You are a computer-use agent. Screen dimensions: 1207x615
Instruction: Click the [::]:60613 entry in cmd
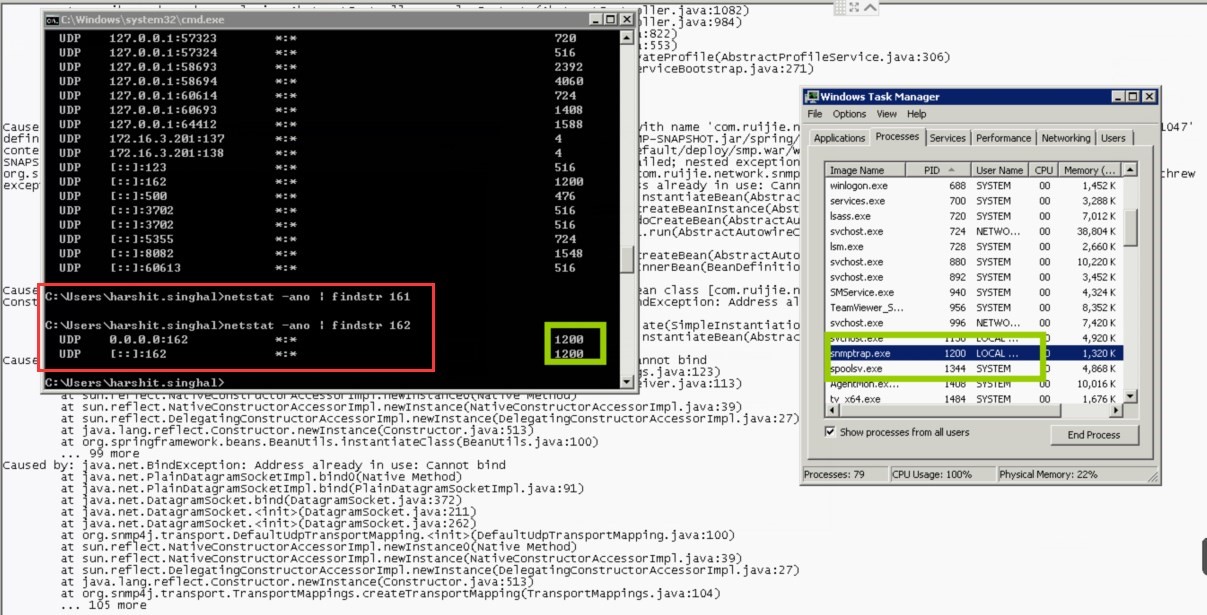pyautogui.click(x=145, y=268)
